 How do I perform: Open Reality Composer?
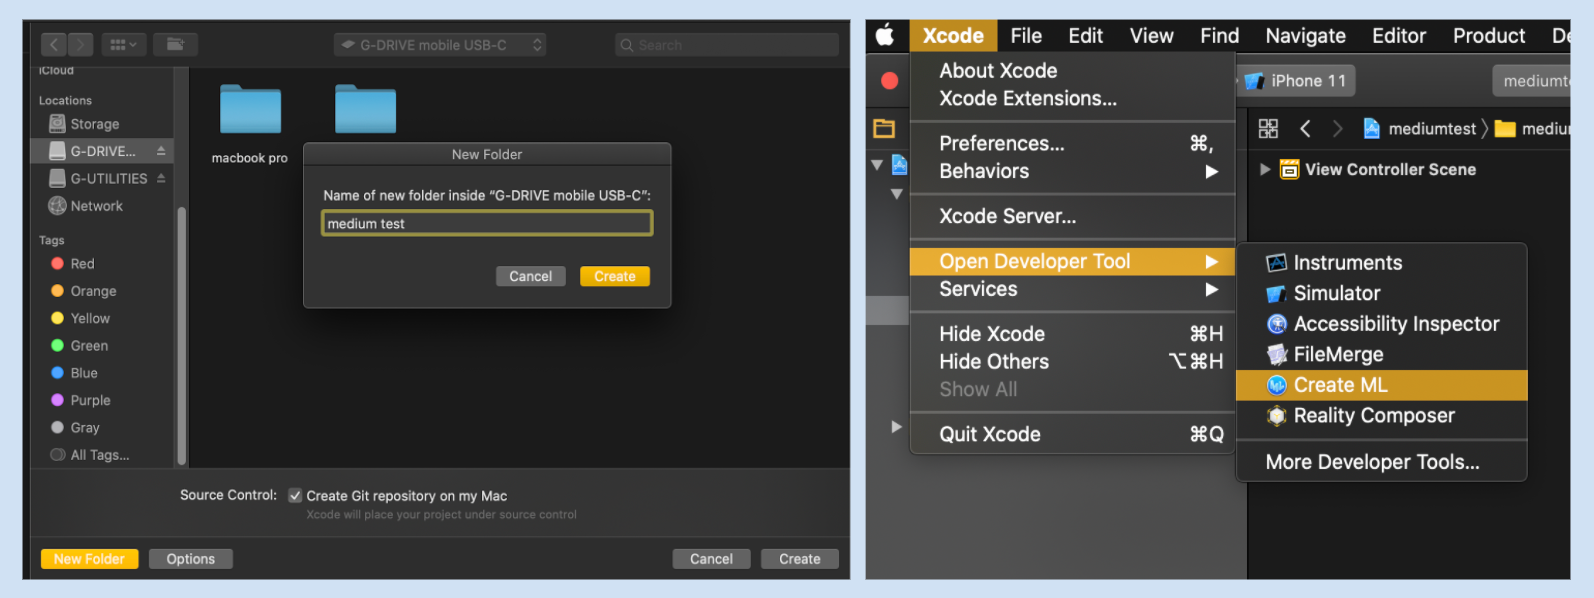(x=1381, y=416)
